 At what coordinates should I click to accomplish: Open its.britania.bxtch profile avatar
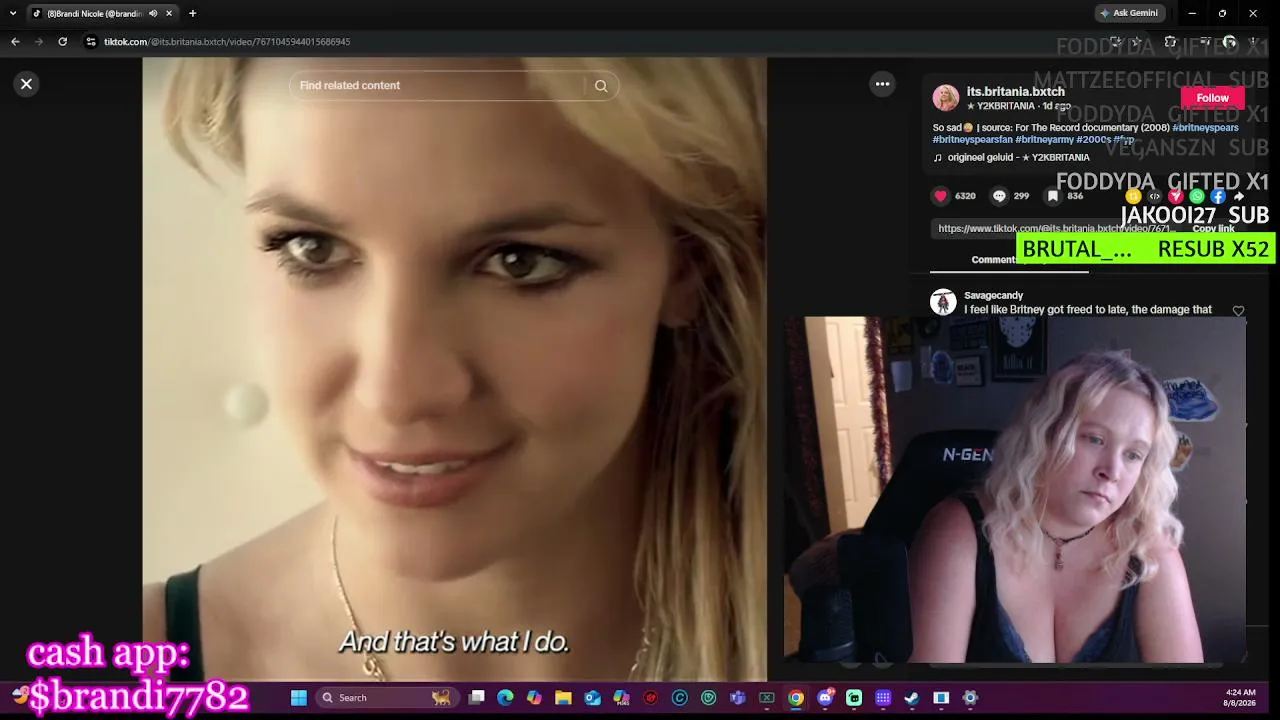coord(946,98)
